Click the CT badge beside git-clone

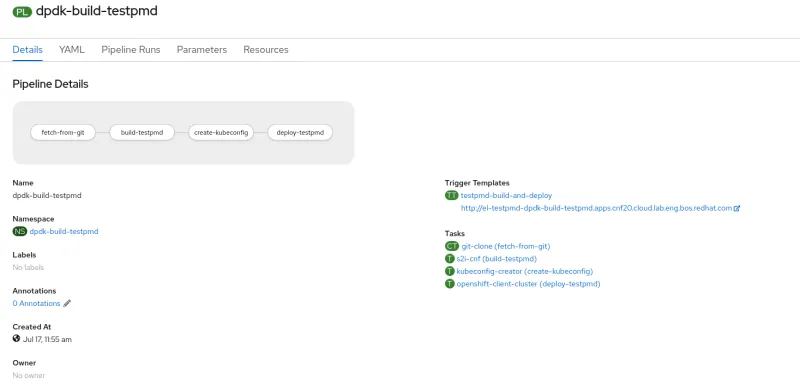(452, 246)
